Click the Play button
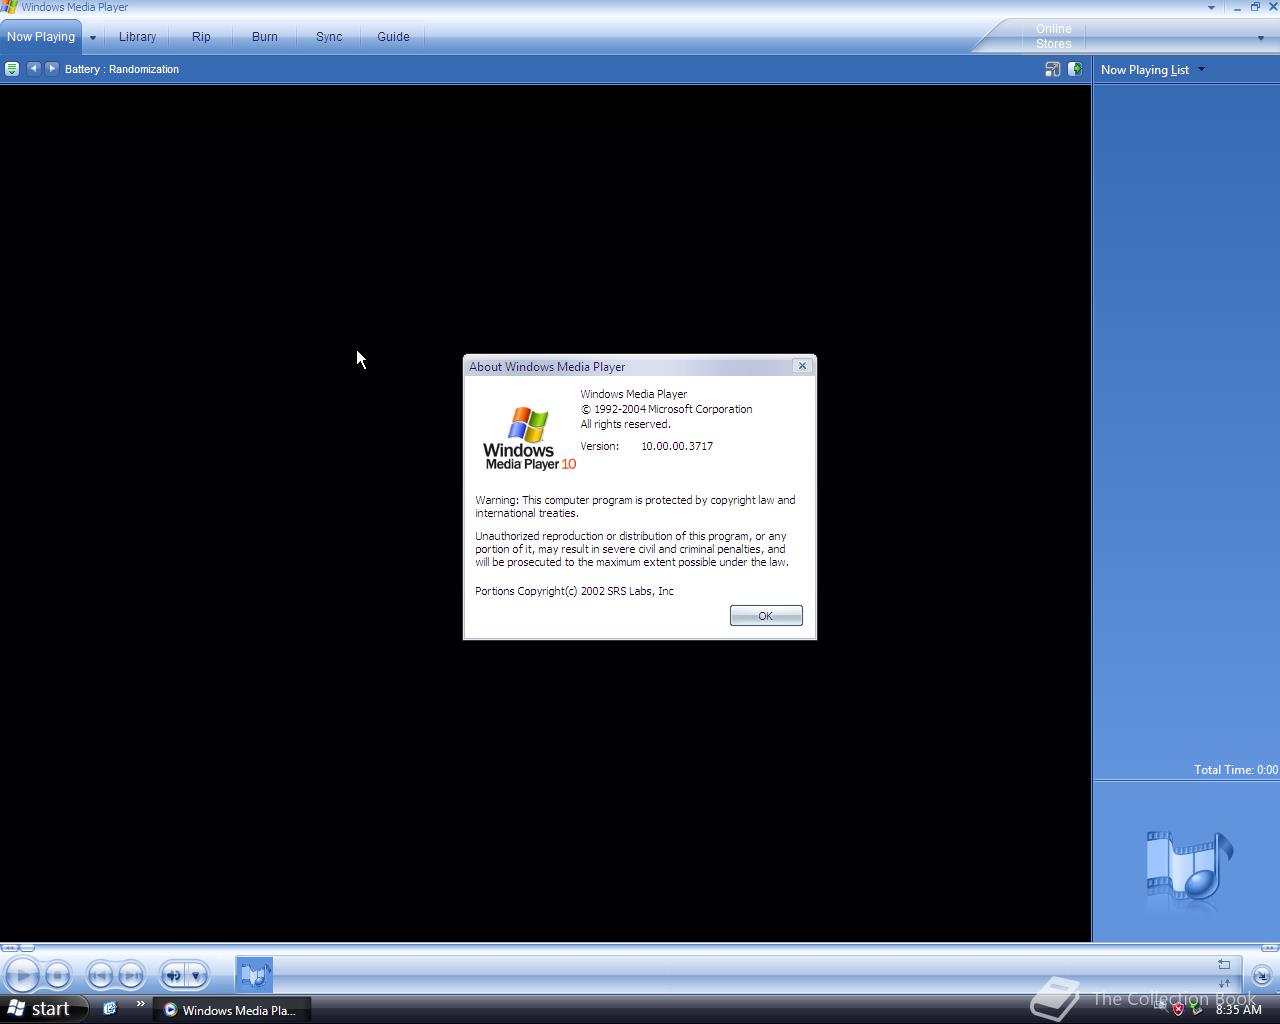Screen dimensions: 1280x1024 point(22,975)
